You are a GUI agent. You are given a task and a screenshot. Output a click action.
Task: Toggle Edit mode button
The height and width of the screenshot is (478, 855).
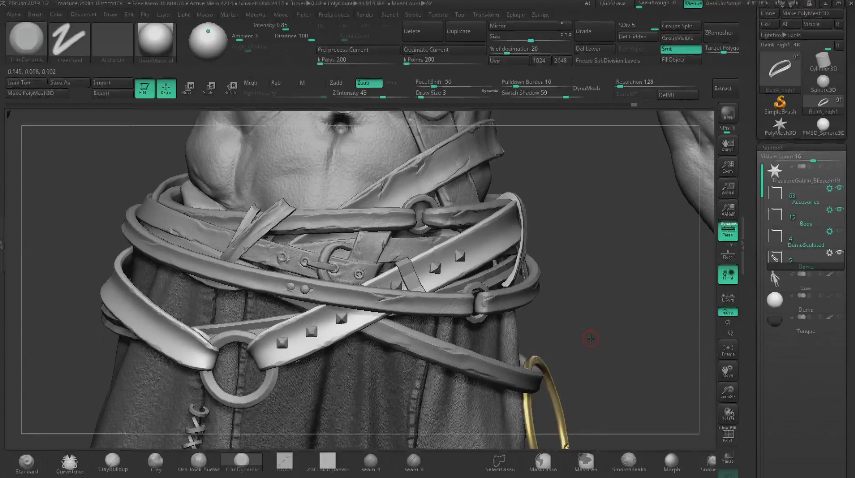(144, 88)
